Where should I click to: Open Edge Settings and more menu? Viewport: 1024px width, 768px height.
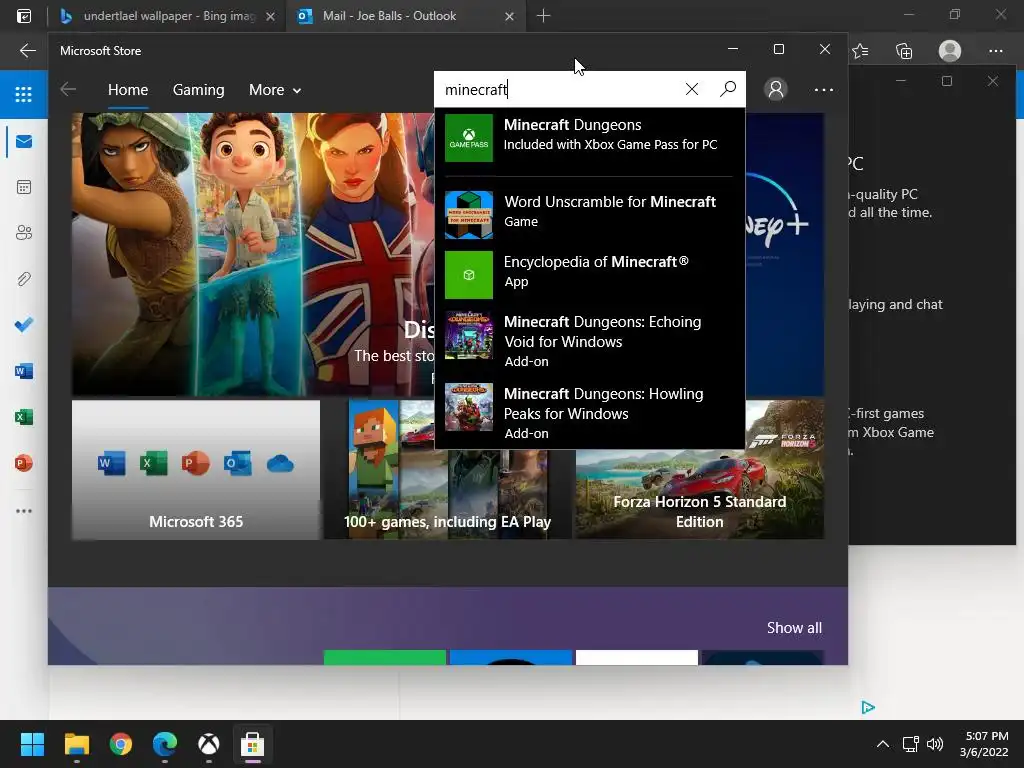995,51
